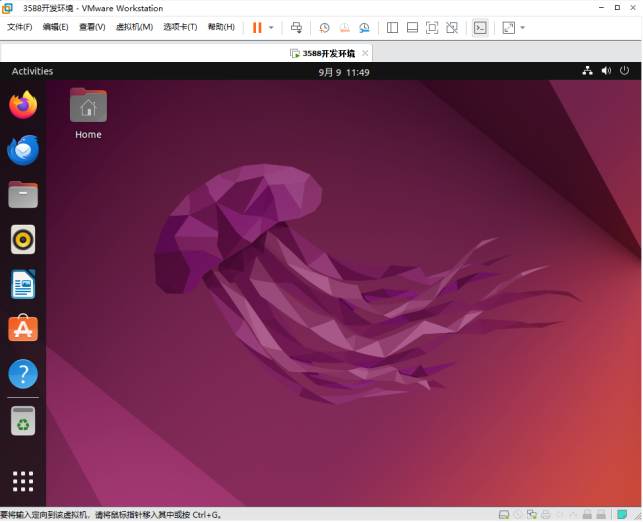Image resolution: width=643 pixels, height=522 pixels.
Task: Open the Trash in the dock
Action: pos(23,420)
